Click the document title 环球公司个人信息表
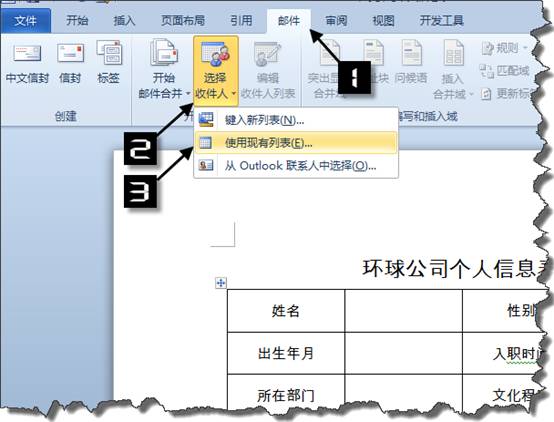This screenshot has width=554, height=422. coord(456,269)
